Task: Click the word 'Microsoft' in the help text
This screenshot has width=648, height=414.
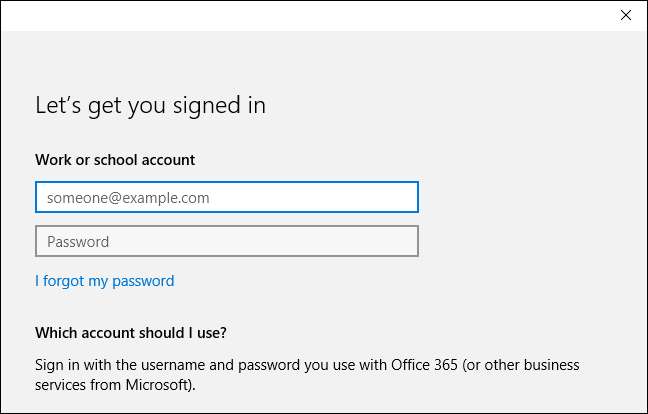Action: [158, 385]
